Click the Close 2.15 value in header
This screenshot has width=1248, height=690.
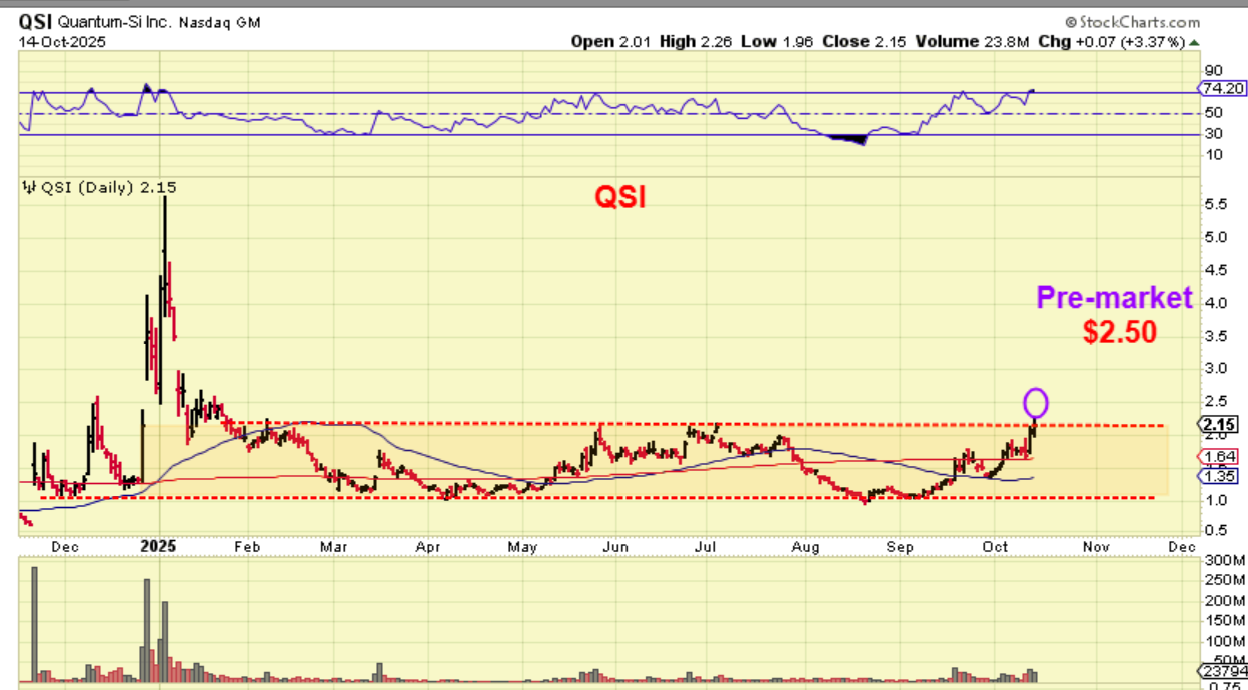pos(866,42)
